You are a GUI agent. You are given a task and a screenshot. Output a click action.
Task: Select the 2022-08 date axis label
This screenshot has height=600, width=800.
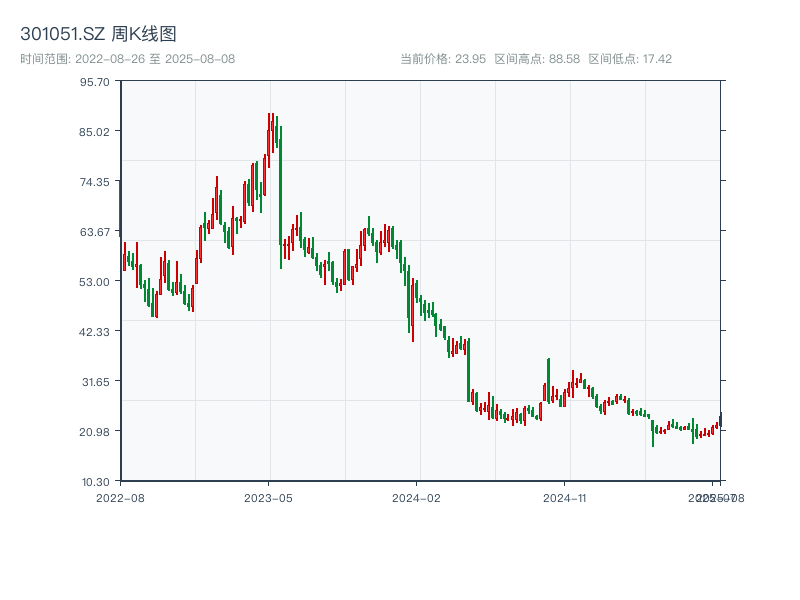pos(120,497)
